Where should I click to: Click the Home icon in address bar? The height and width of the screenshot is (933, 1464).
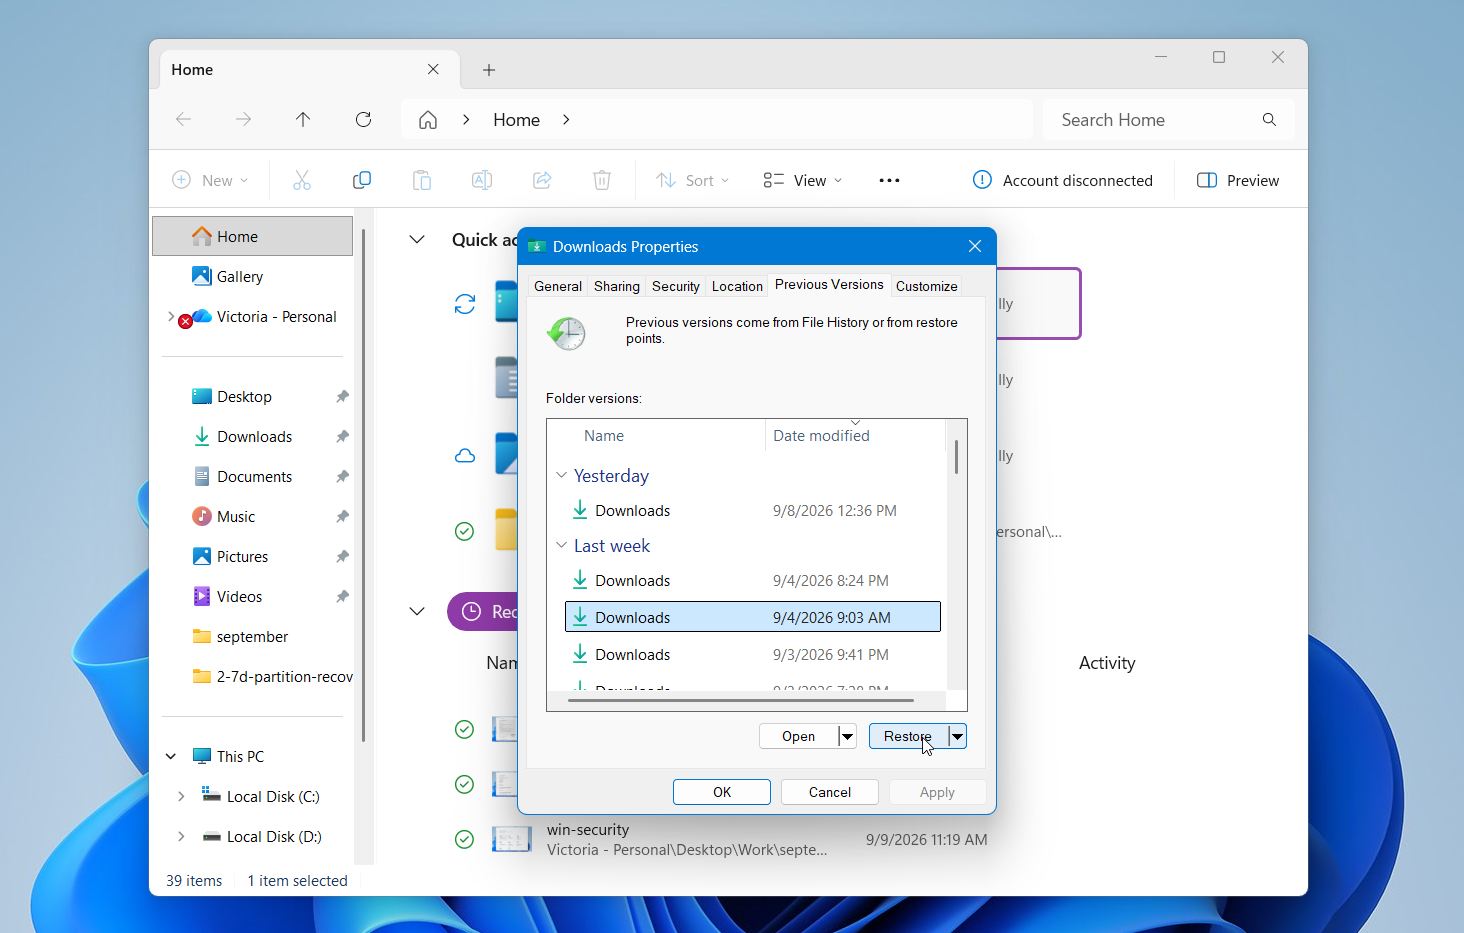click(428, 120)
